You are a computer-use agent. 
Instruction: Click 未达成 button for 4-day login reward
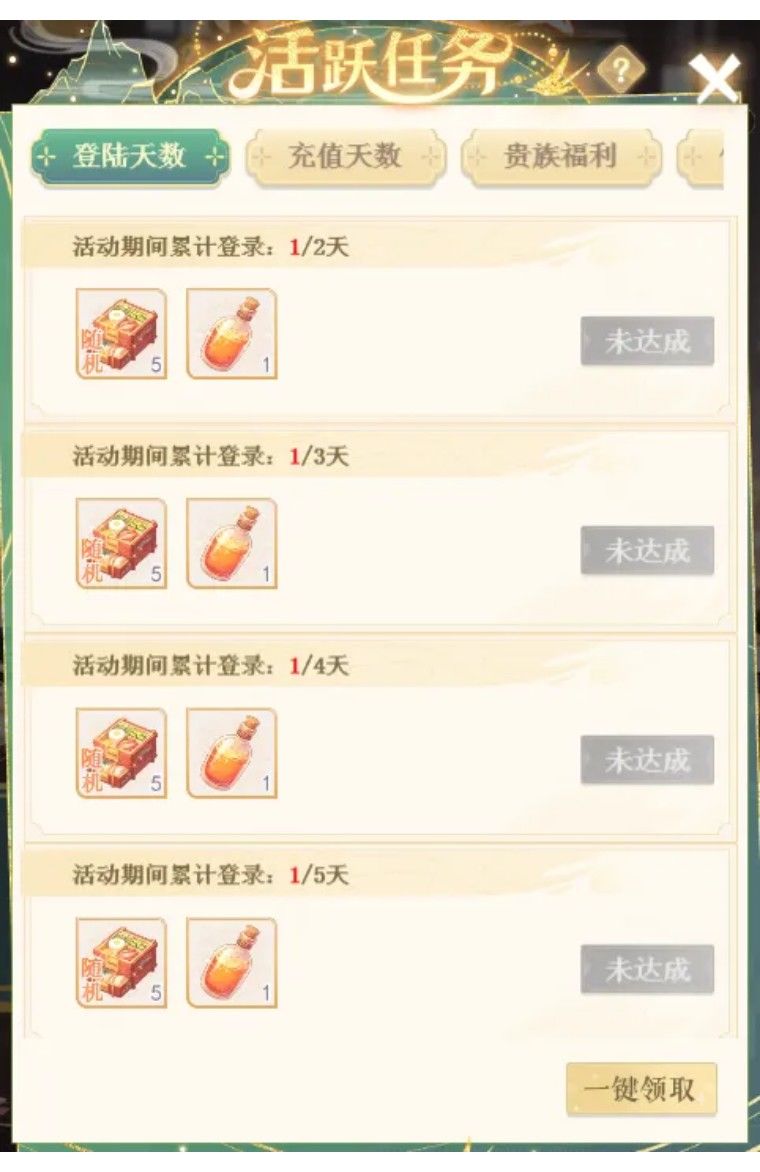click(647, 760)
